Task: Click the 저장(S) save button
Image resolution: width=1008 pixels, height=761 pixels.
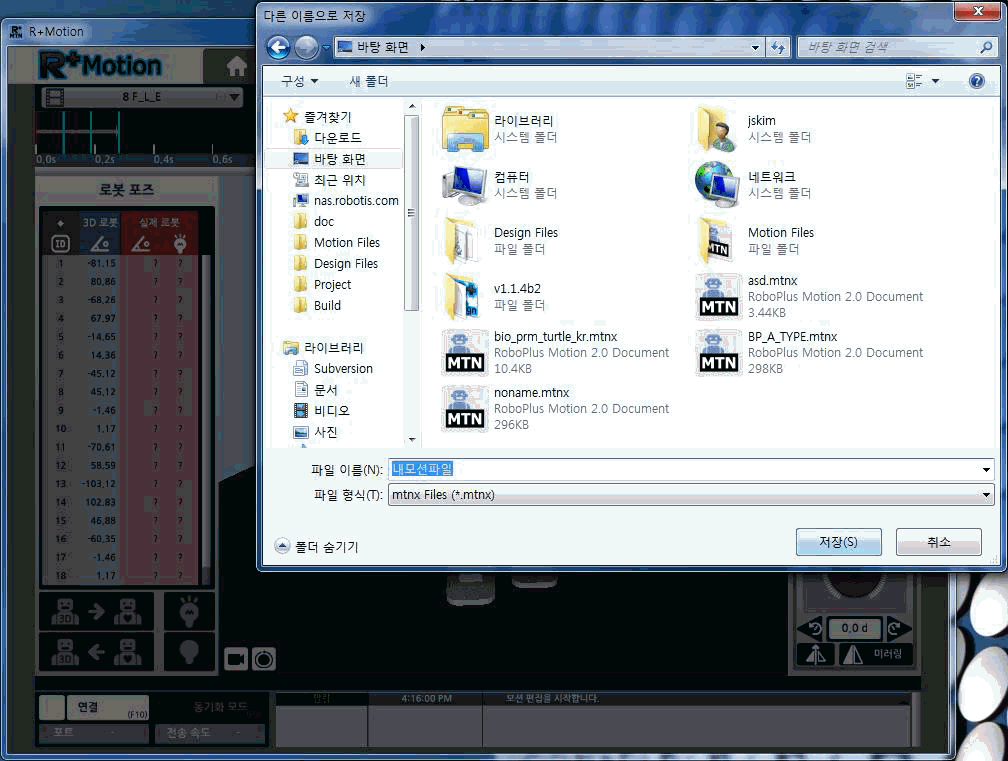Action: coord(838,542)
